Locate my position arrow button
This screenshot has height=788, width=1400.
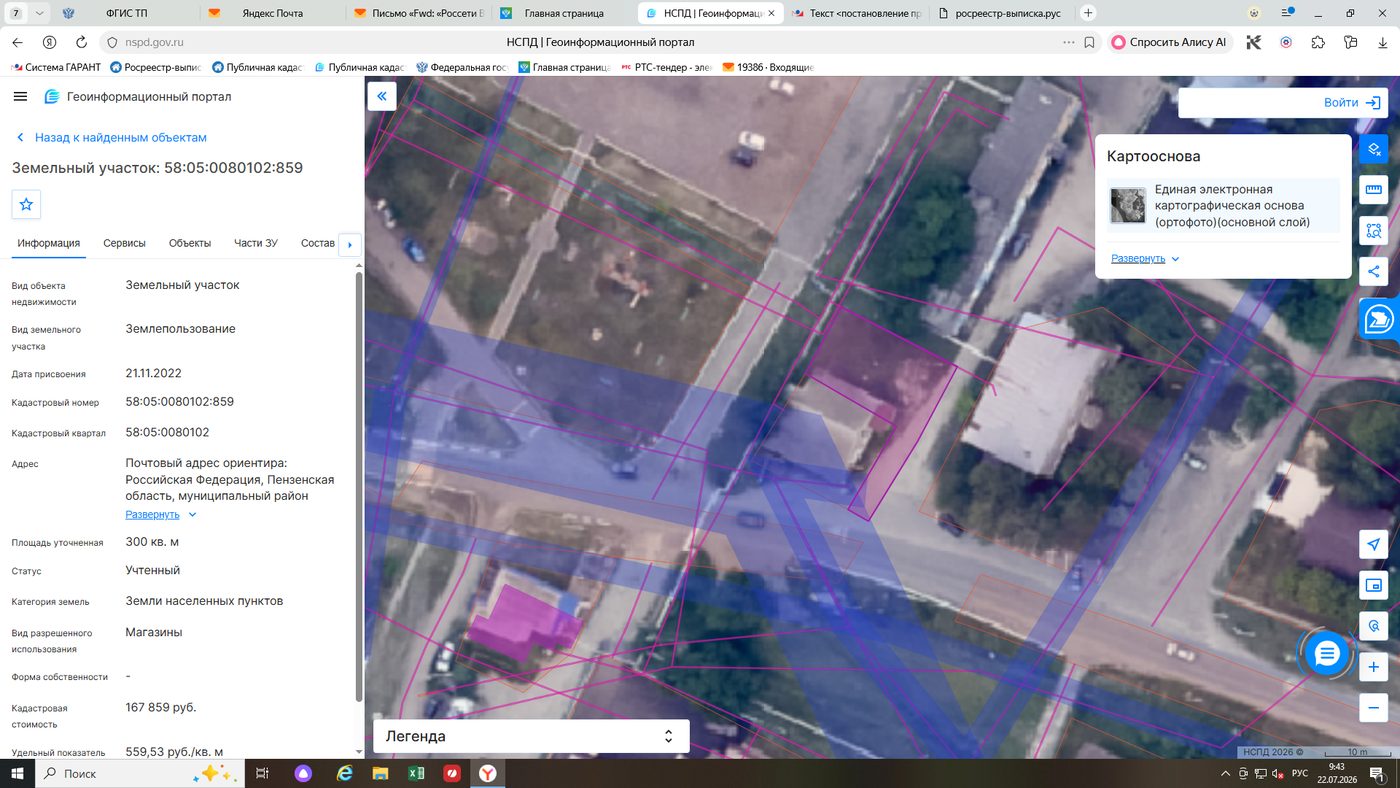pos(1374,545)
